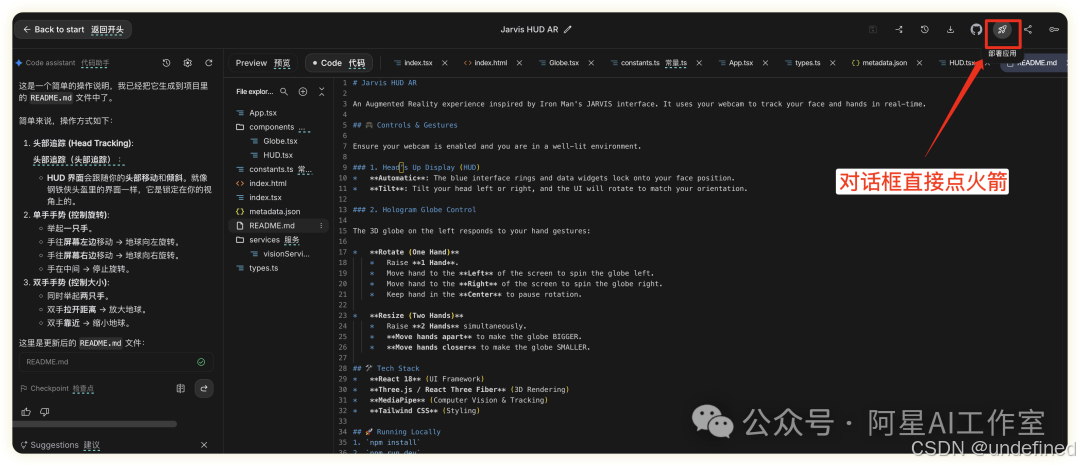The height and width of the screenshot is (466, 1080).
Task: Close the App.tsx tab
Action: coord(766,63)
